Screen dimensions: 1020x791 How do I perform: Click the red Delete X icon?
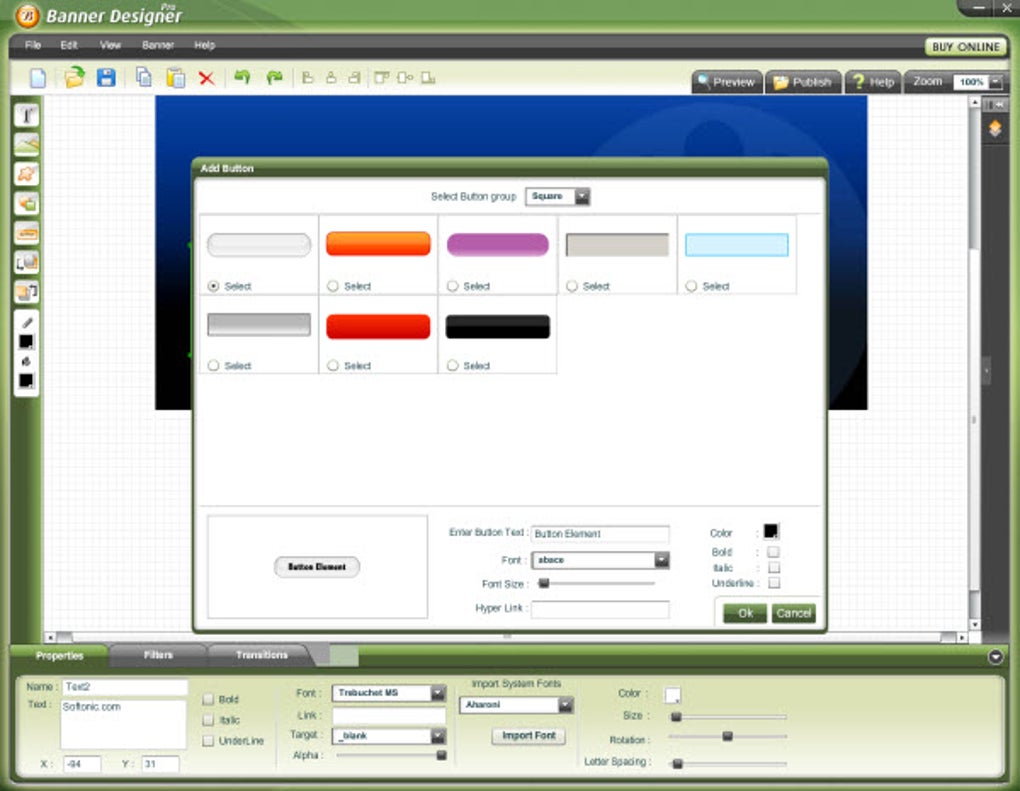tap(206, 79)
